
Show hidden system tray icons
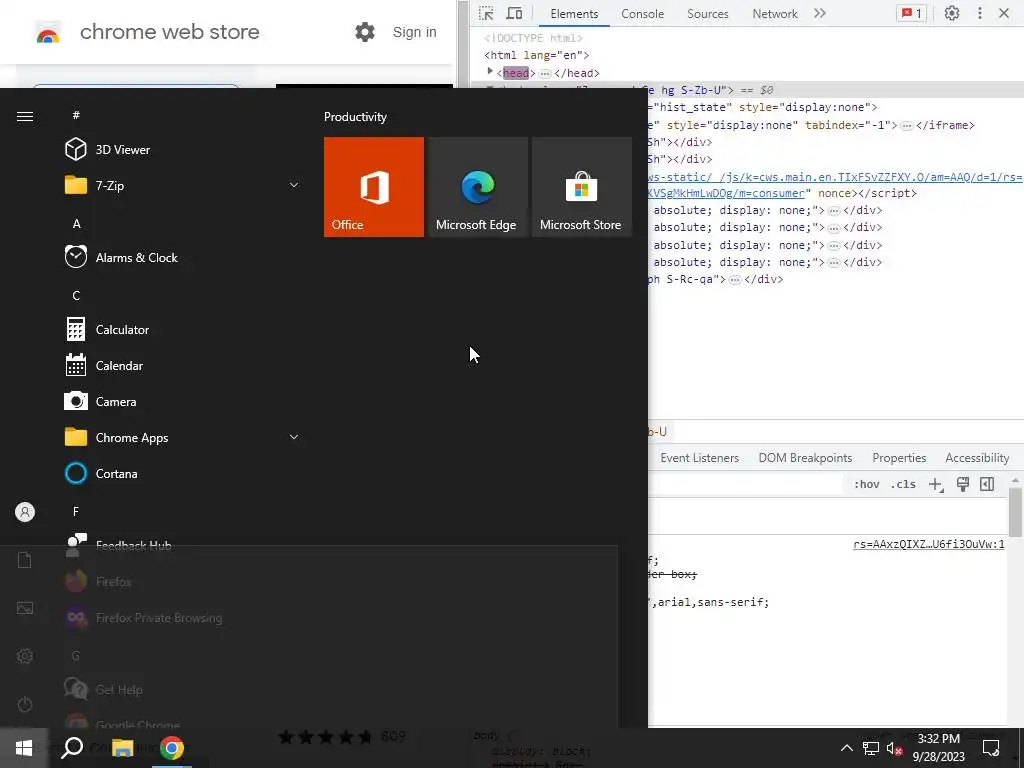846,748
